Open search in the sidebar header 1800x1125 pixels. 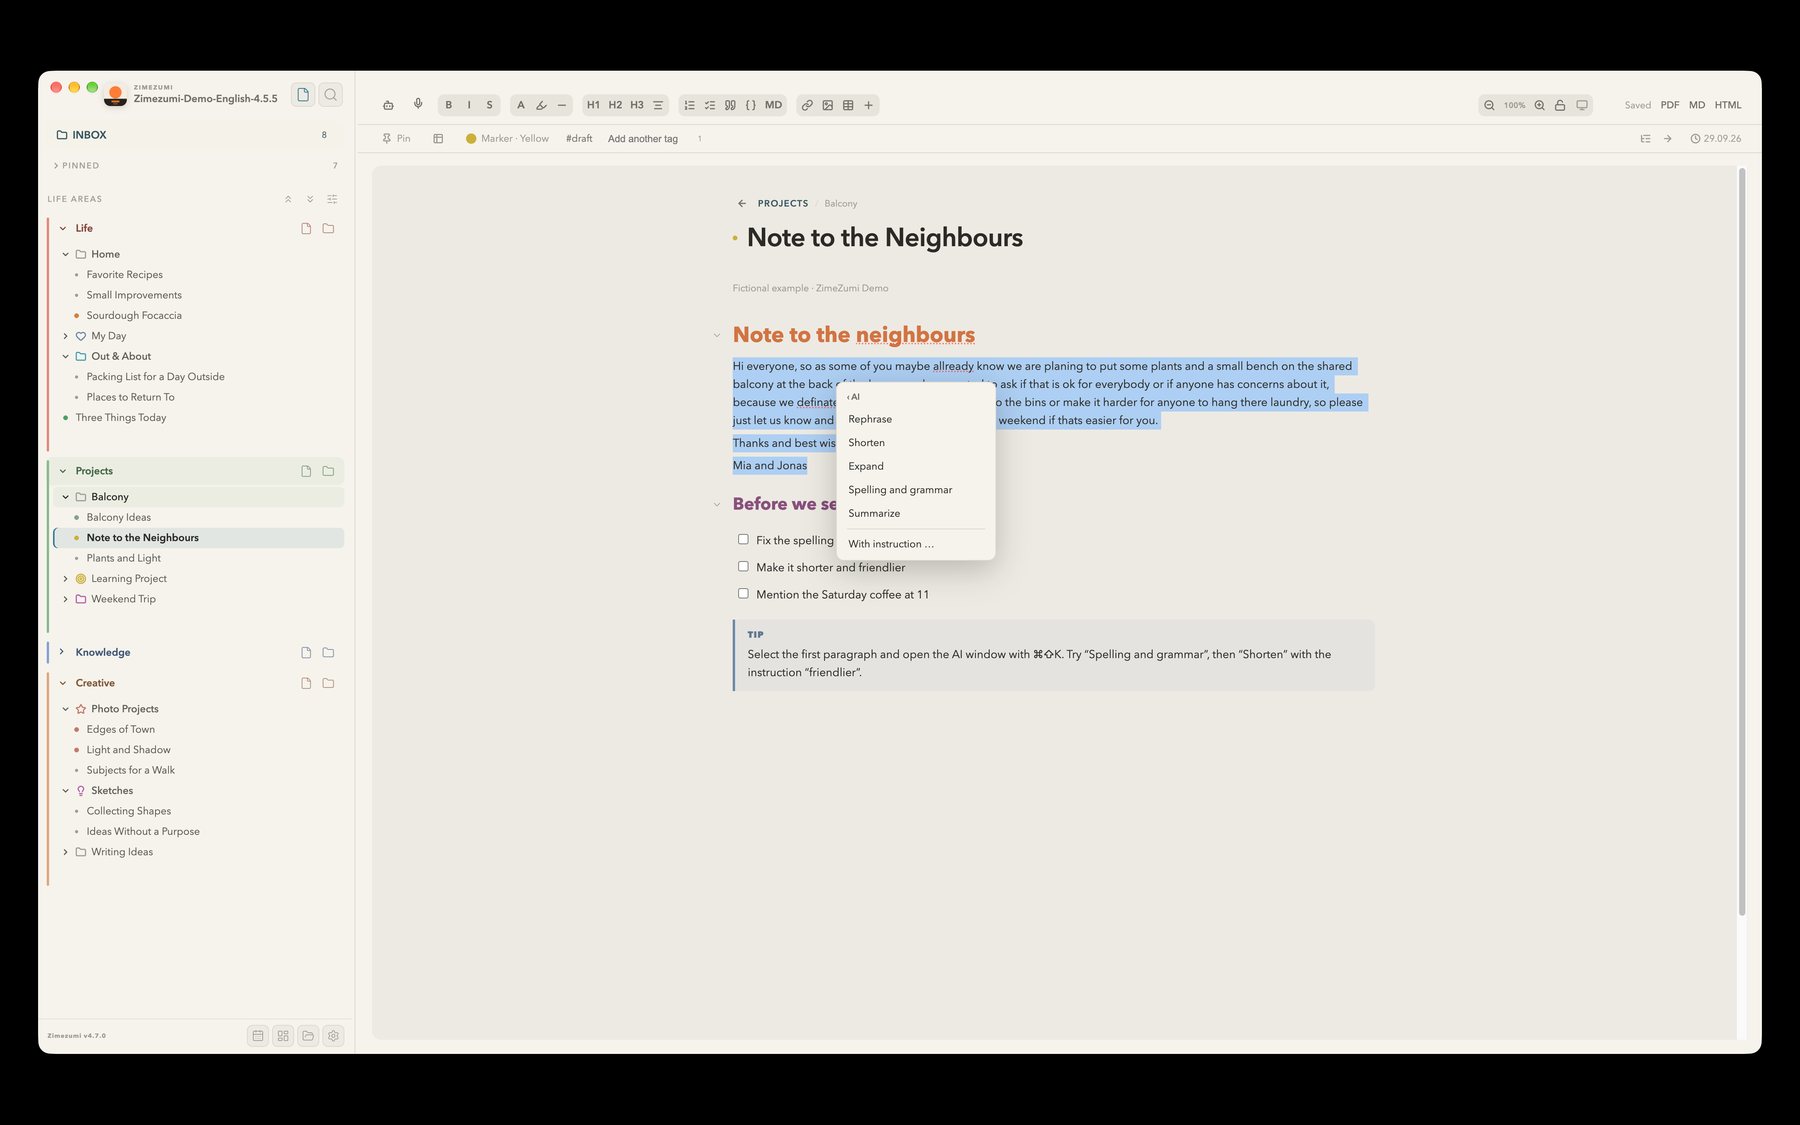331,95
